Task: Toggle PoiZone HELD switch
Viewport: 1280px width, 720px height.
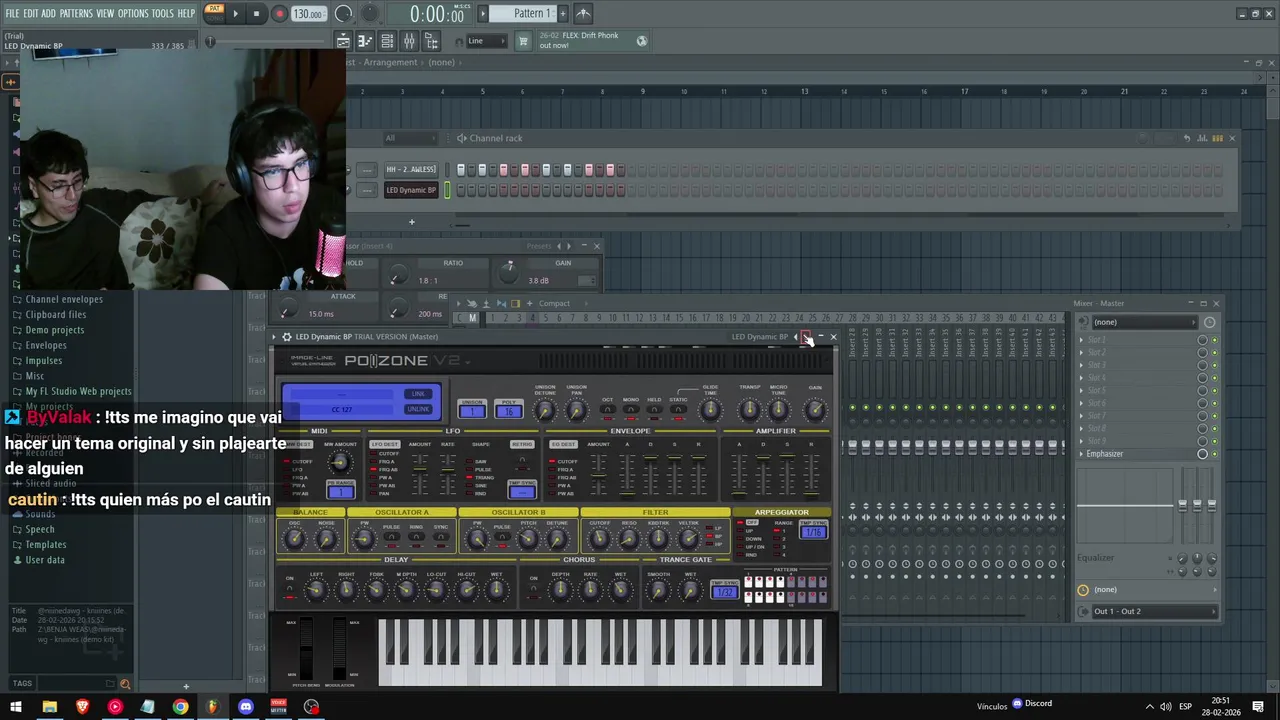Action: [654, 408]
